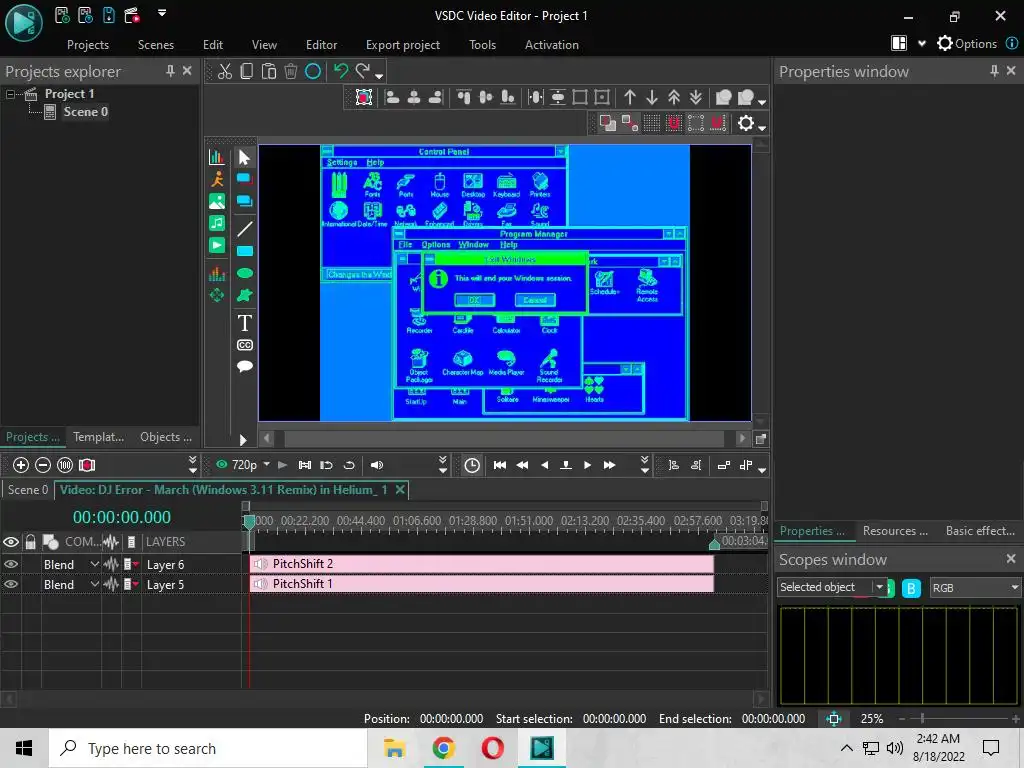Toggle the B blue channel in Scopes window
Viewport: 1024px width, 768px height.
(x=911, y=588)
